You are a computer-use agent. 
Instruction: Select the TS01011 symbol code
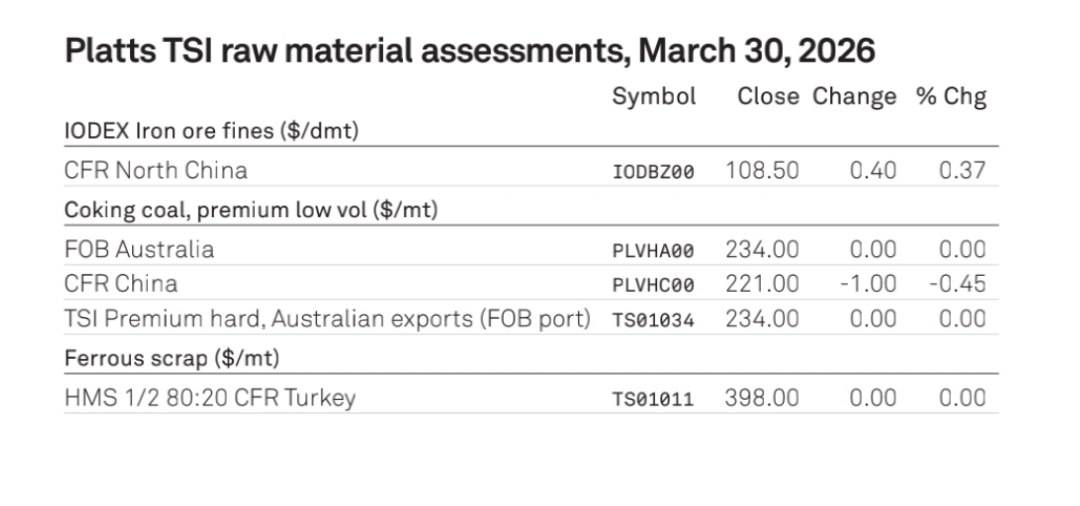653,399
